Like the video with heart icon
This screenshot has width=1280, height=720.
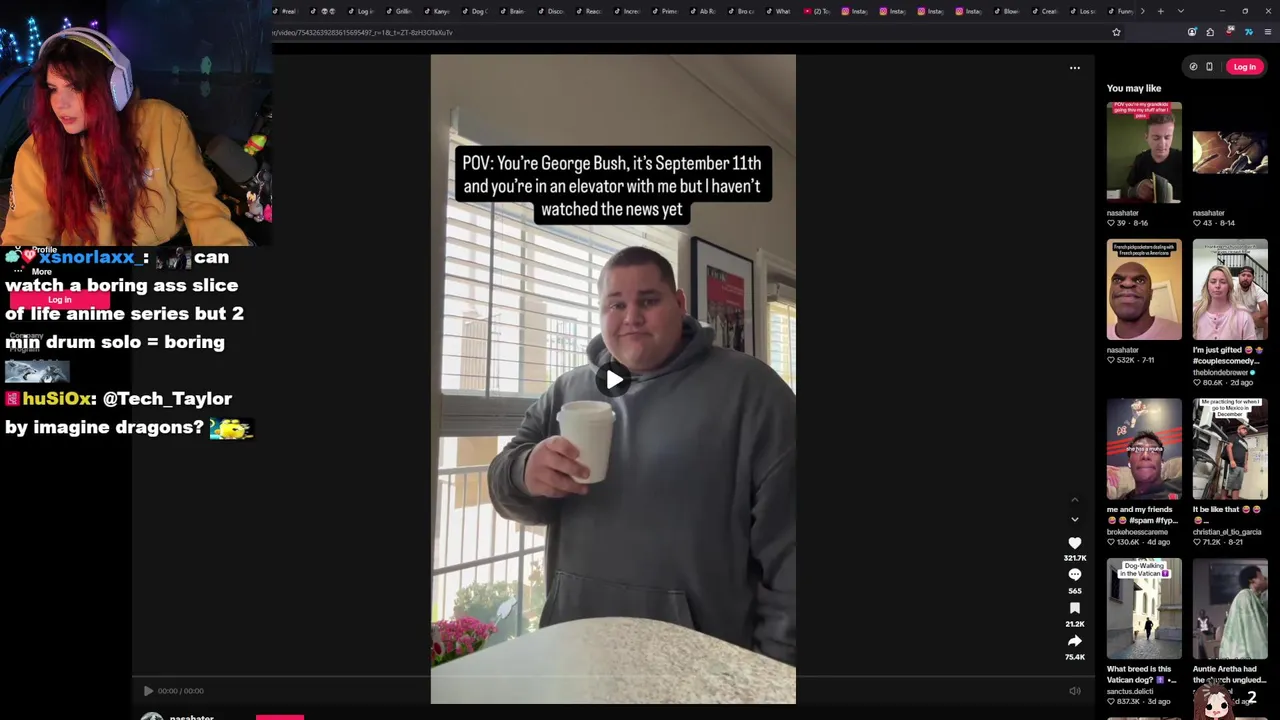pyautogui.click(x=1075, y=543)
